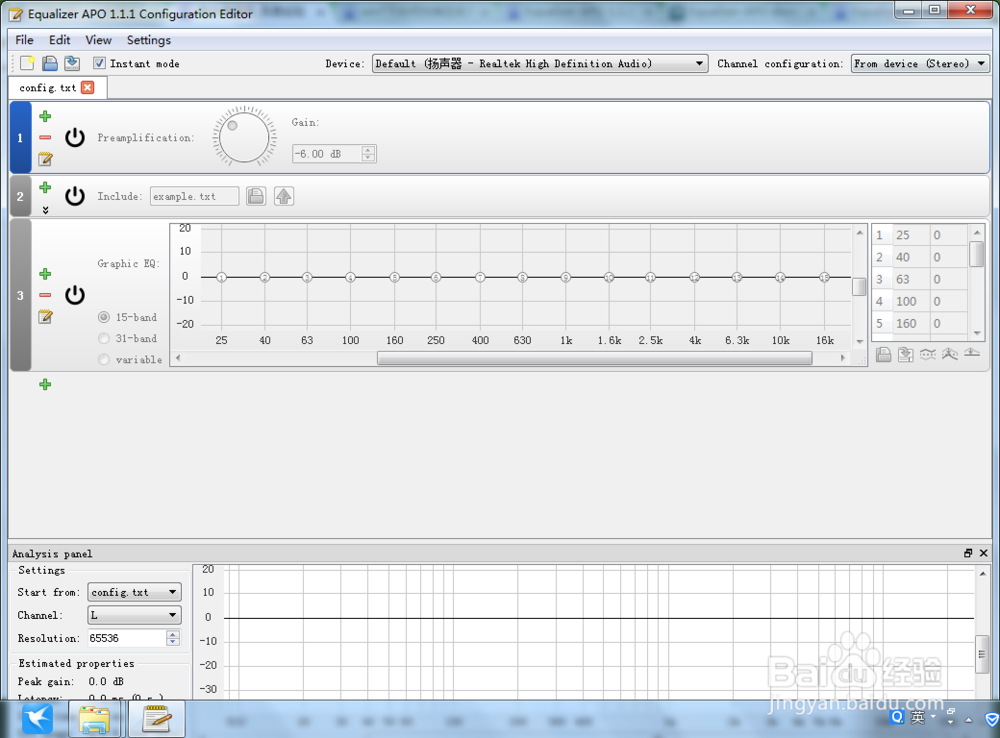
Task: Open the file explorer in the taskbar
Action: (94, 719)
